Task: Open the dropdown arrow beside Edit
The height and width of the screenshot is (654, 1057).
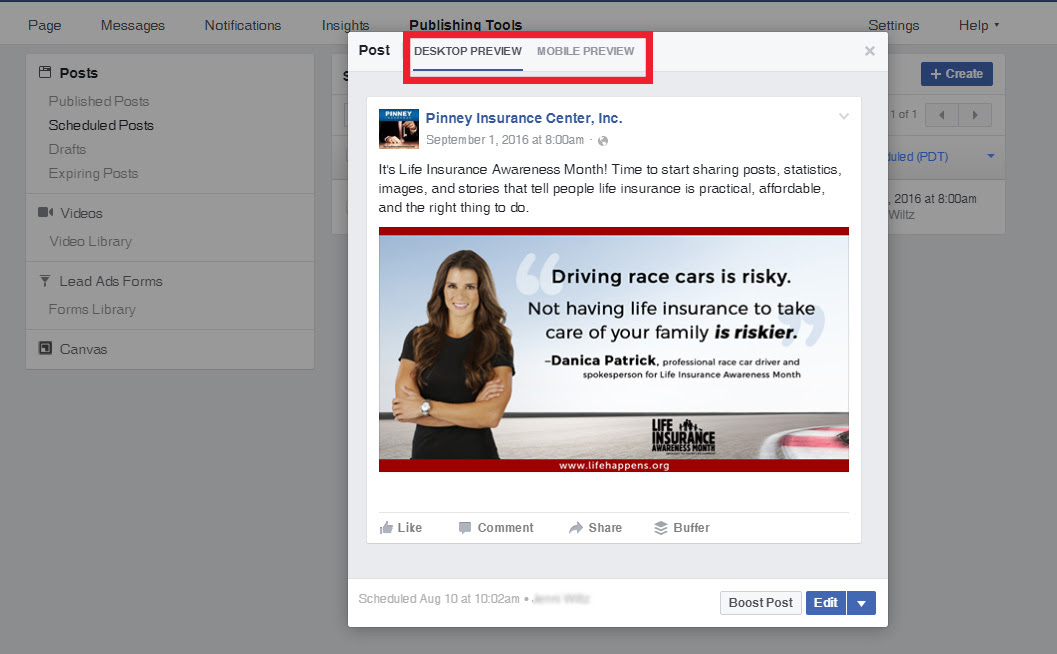Action: (862, 603)
